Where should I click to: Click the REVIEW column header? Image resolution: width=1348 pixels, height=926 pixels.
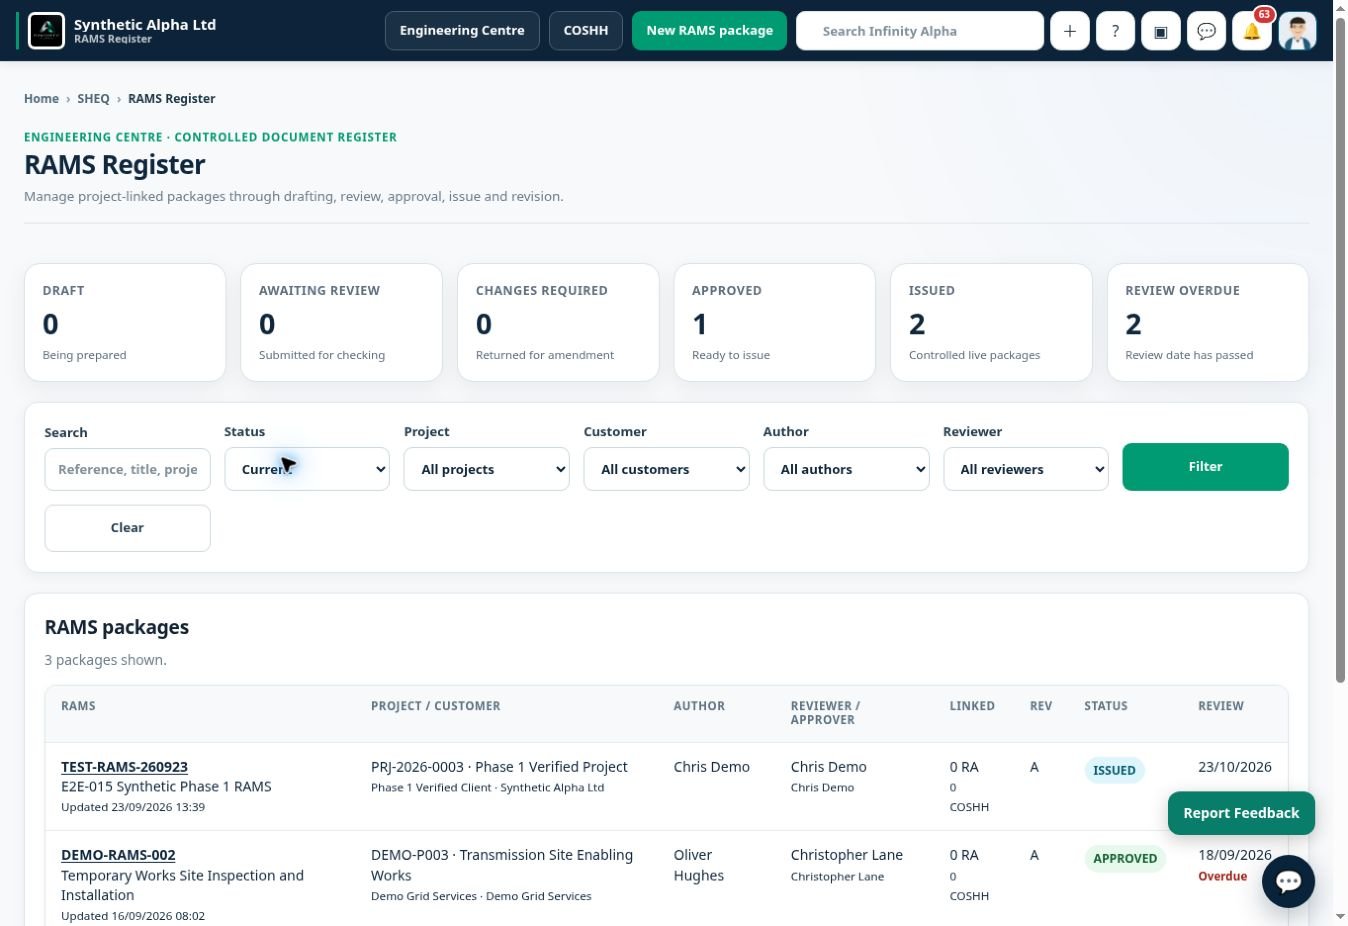(1221, 706)
